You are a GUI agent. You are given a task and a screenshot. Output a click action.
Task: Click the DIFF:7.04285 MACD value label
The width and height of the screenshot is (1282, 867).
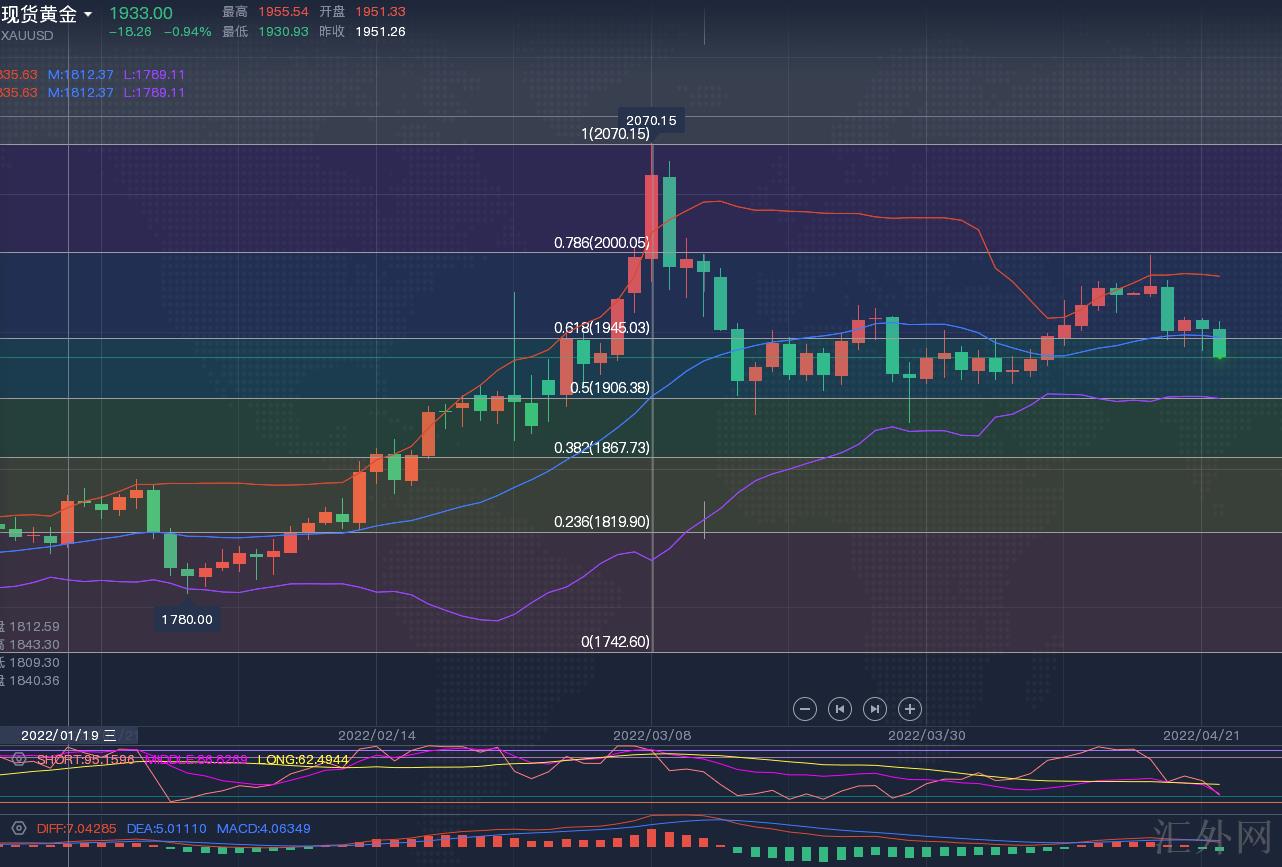(76, 828)
